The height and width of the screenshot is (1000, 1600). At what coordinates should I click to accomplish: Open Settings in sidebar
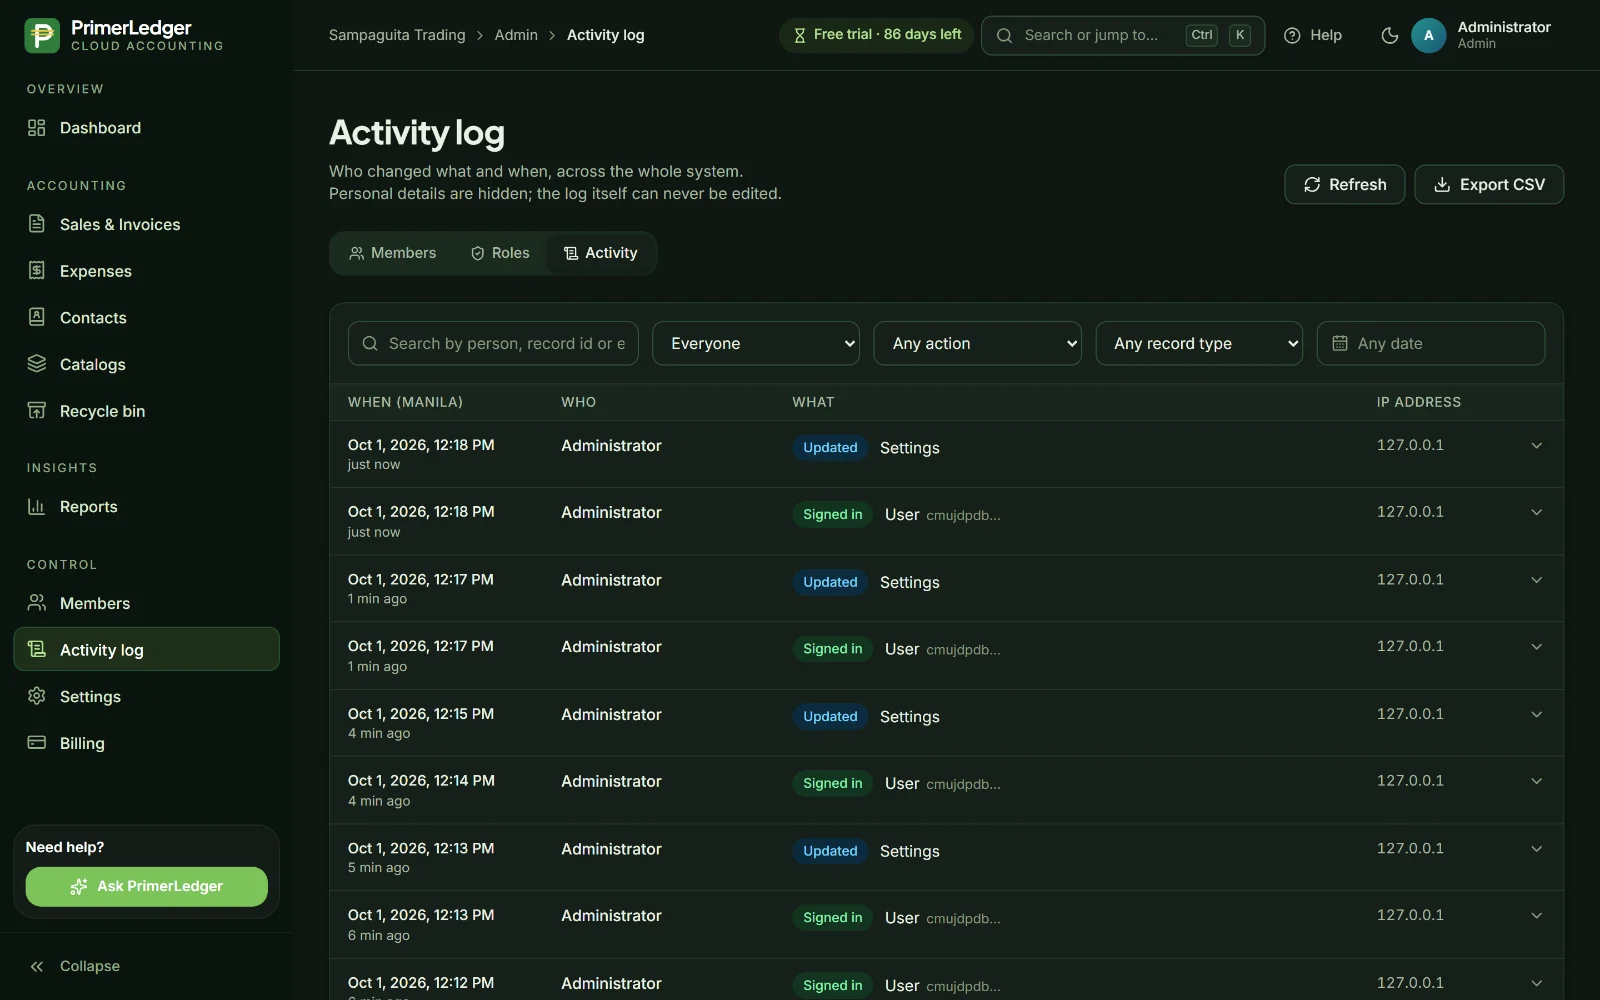(x=146, y=696)
